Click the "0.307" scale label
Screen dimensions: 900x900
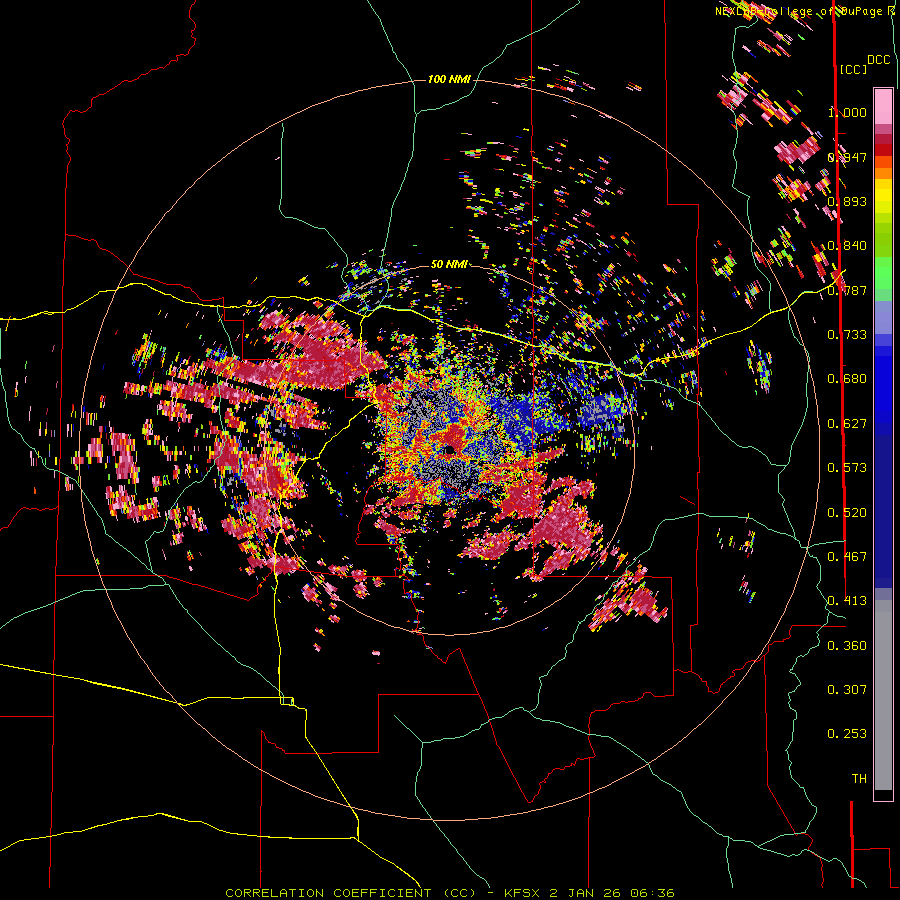click(x=847, y=690)
